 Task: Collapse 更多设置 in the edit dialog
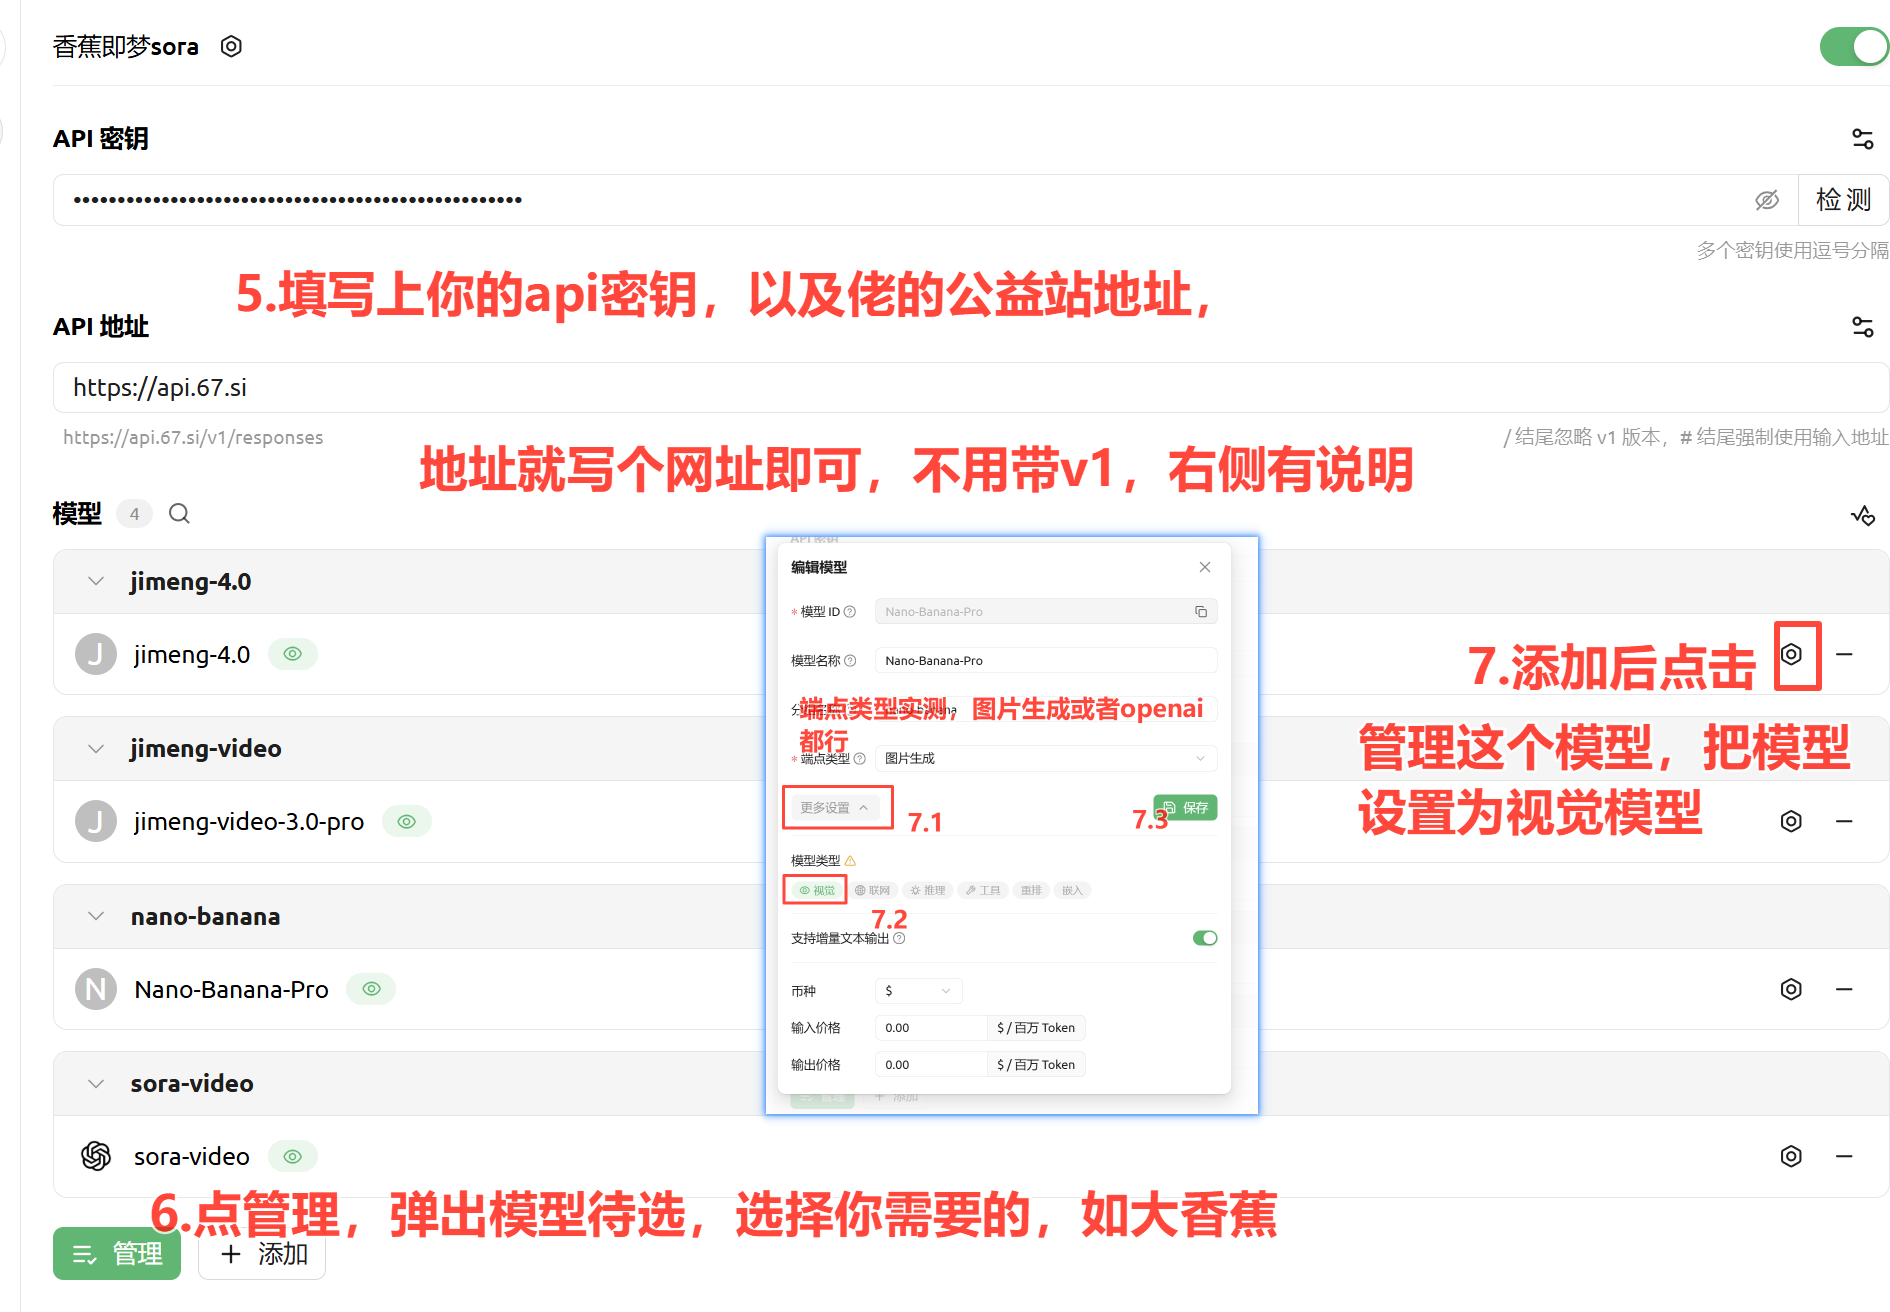click(x=836, y=808)
